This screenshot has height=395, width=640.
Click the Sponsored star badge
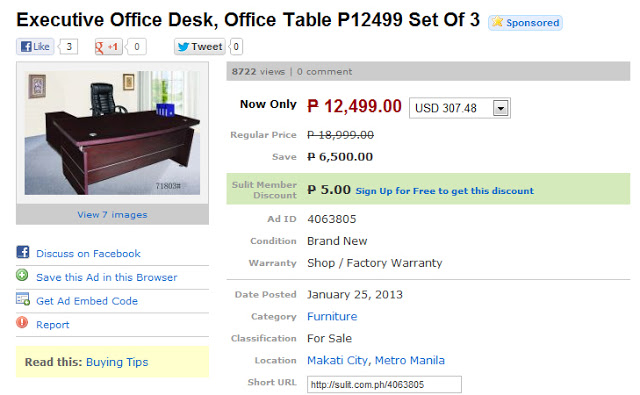(525, 22)
